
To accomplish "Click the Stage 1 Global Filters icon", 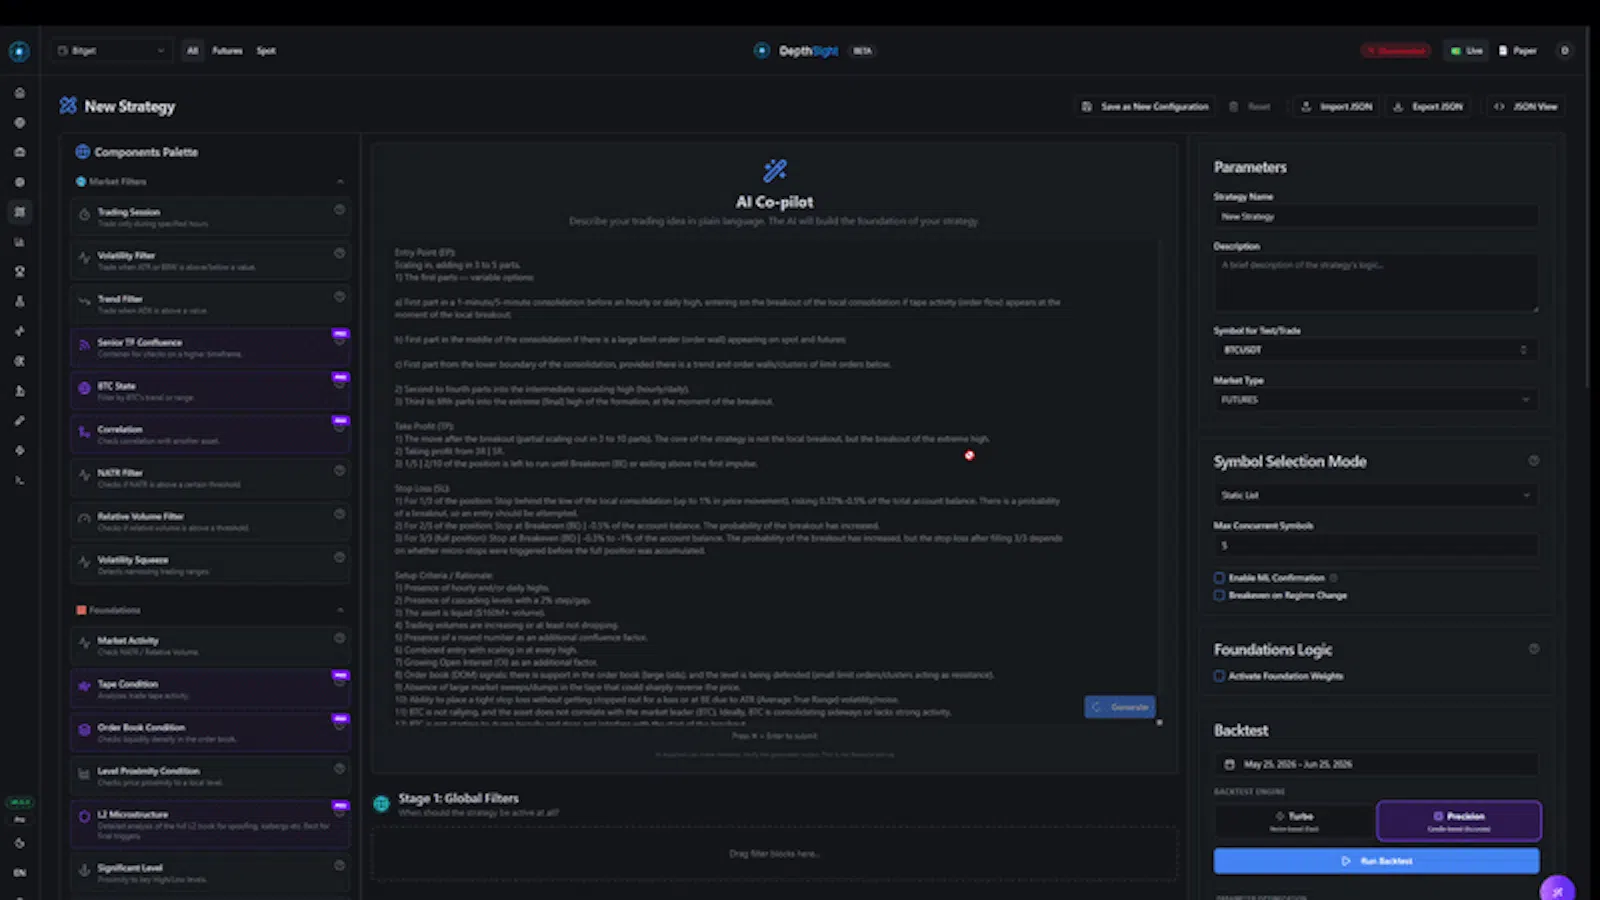I will coord(381,804).
